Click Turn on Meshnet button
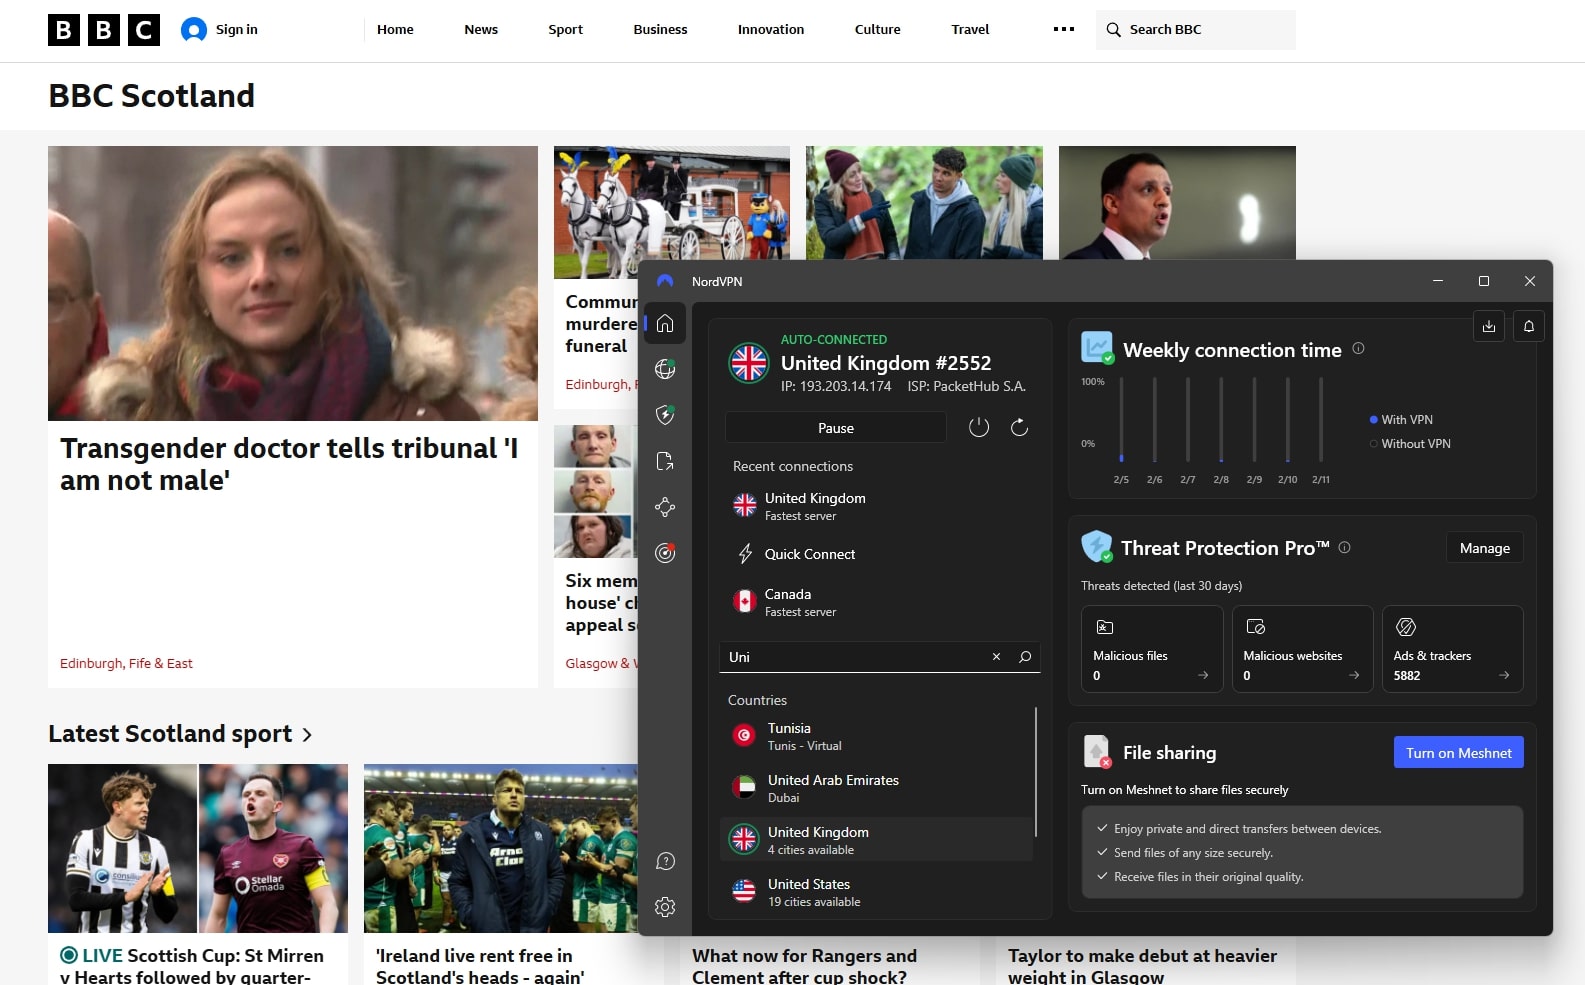This screenshot has width=1585, height=985. click(1459, 753)
